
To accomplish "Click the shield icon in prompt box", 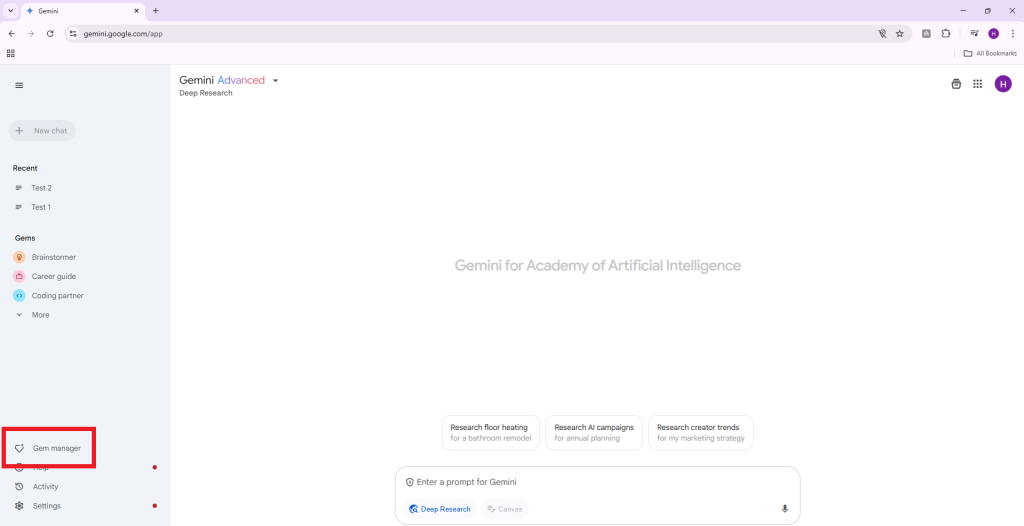I will 409,482.
